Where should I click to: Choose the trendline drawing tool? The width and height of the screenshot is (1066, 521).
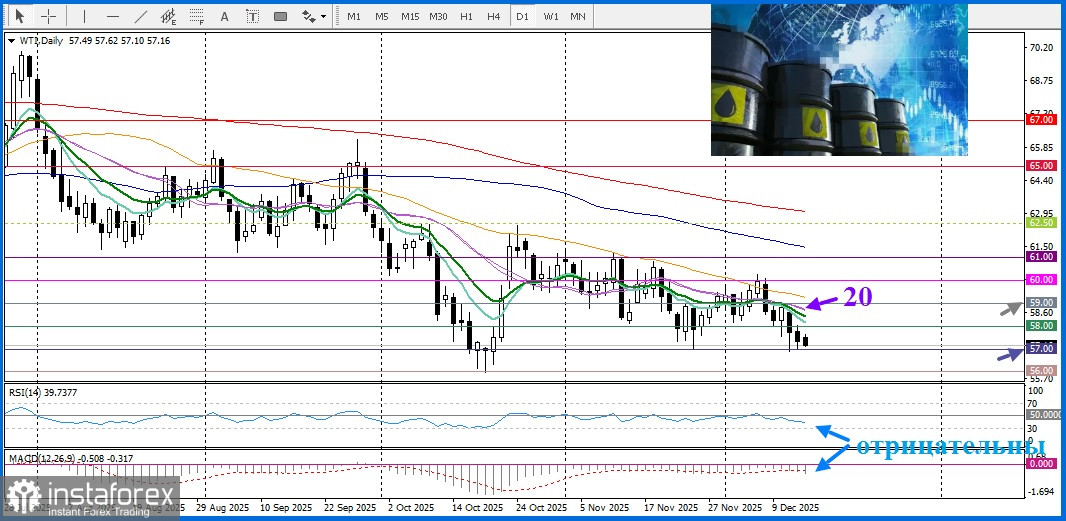pyautogui.click(x=141, y=16)
